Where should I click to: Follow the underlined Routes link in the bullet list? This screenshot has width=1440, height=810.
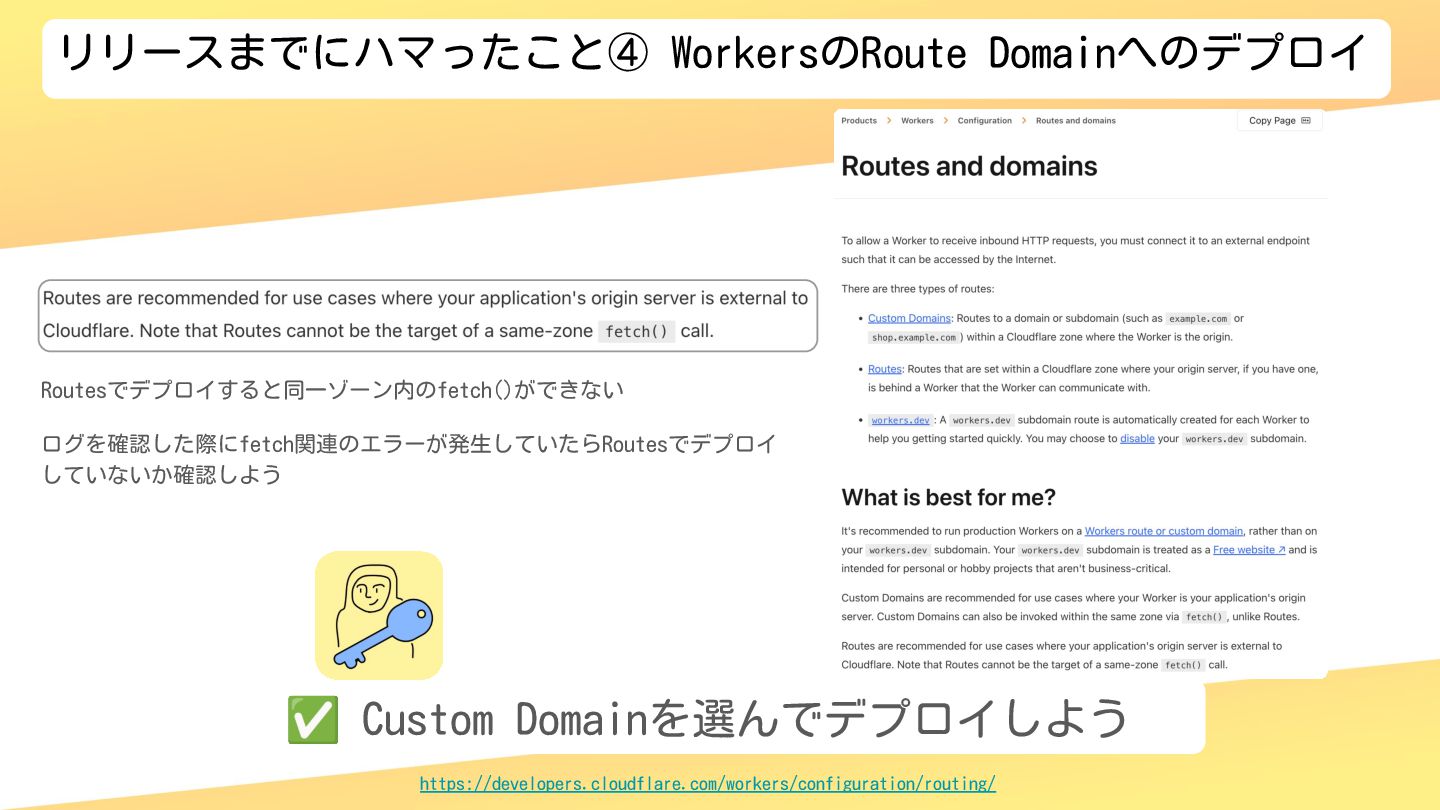[x=885, y=369]
